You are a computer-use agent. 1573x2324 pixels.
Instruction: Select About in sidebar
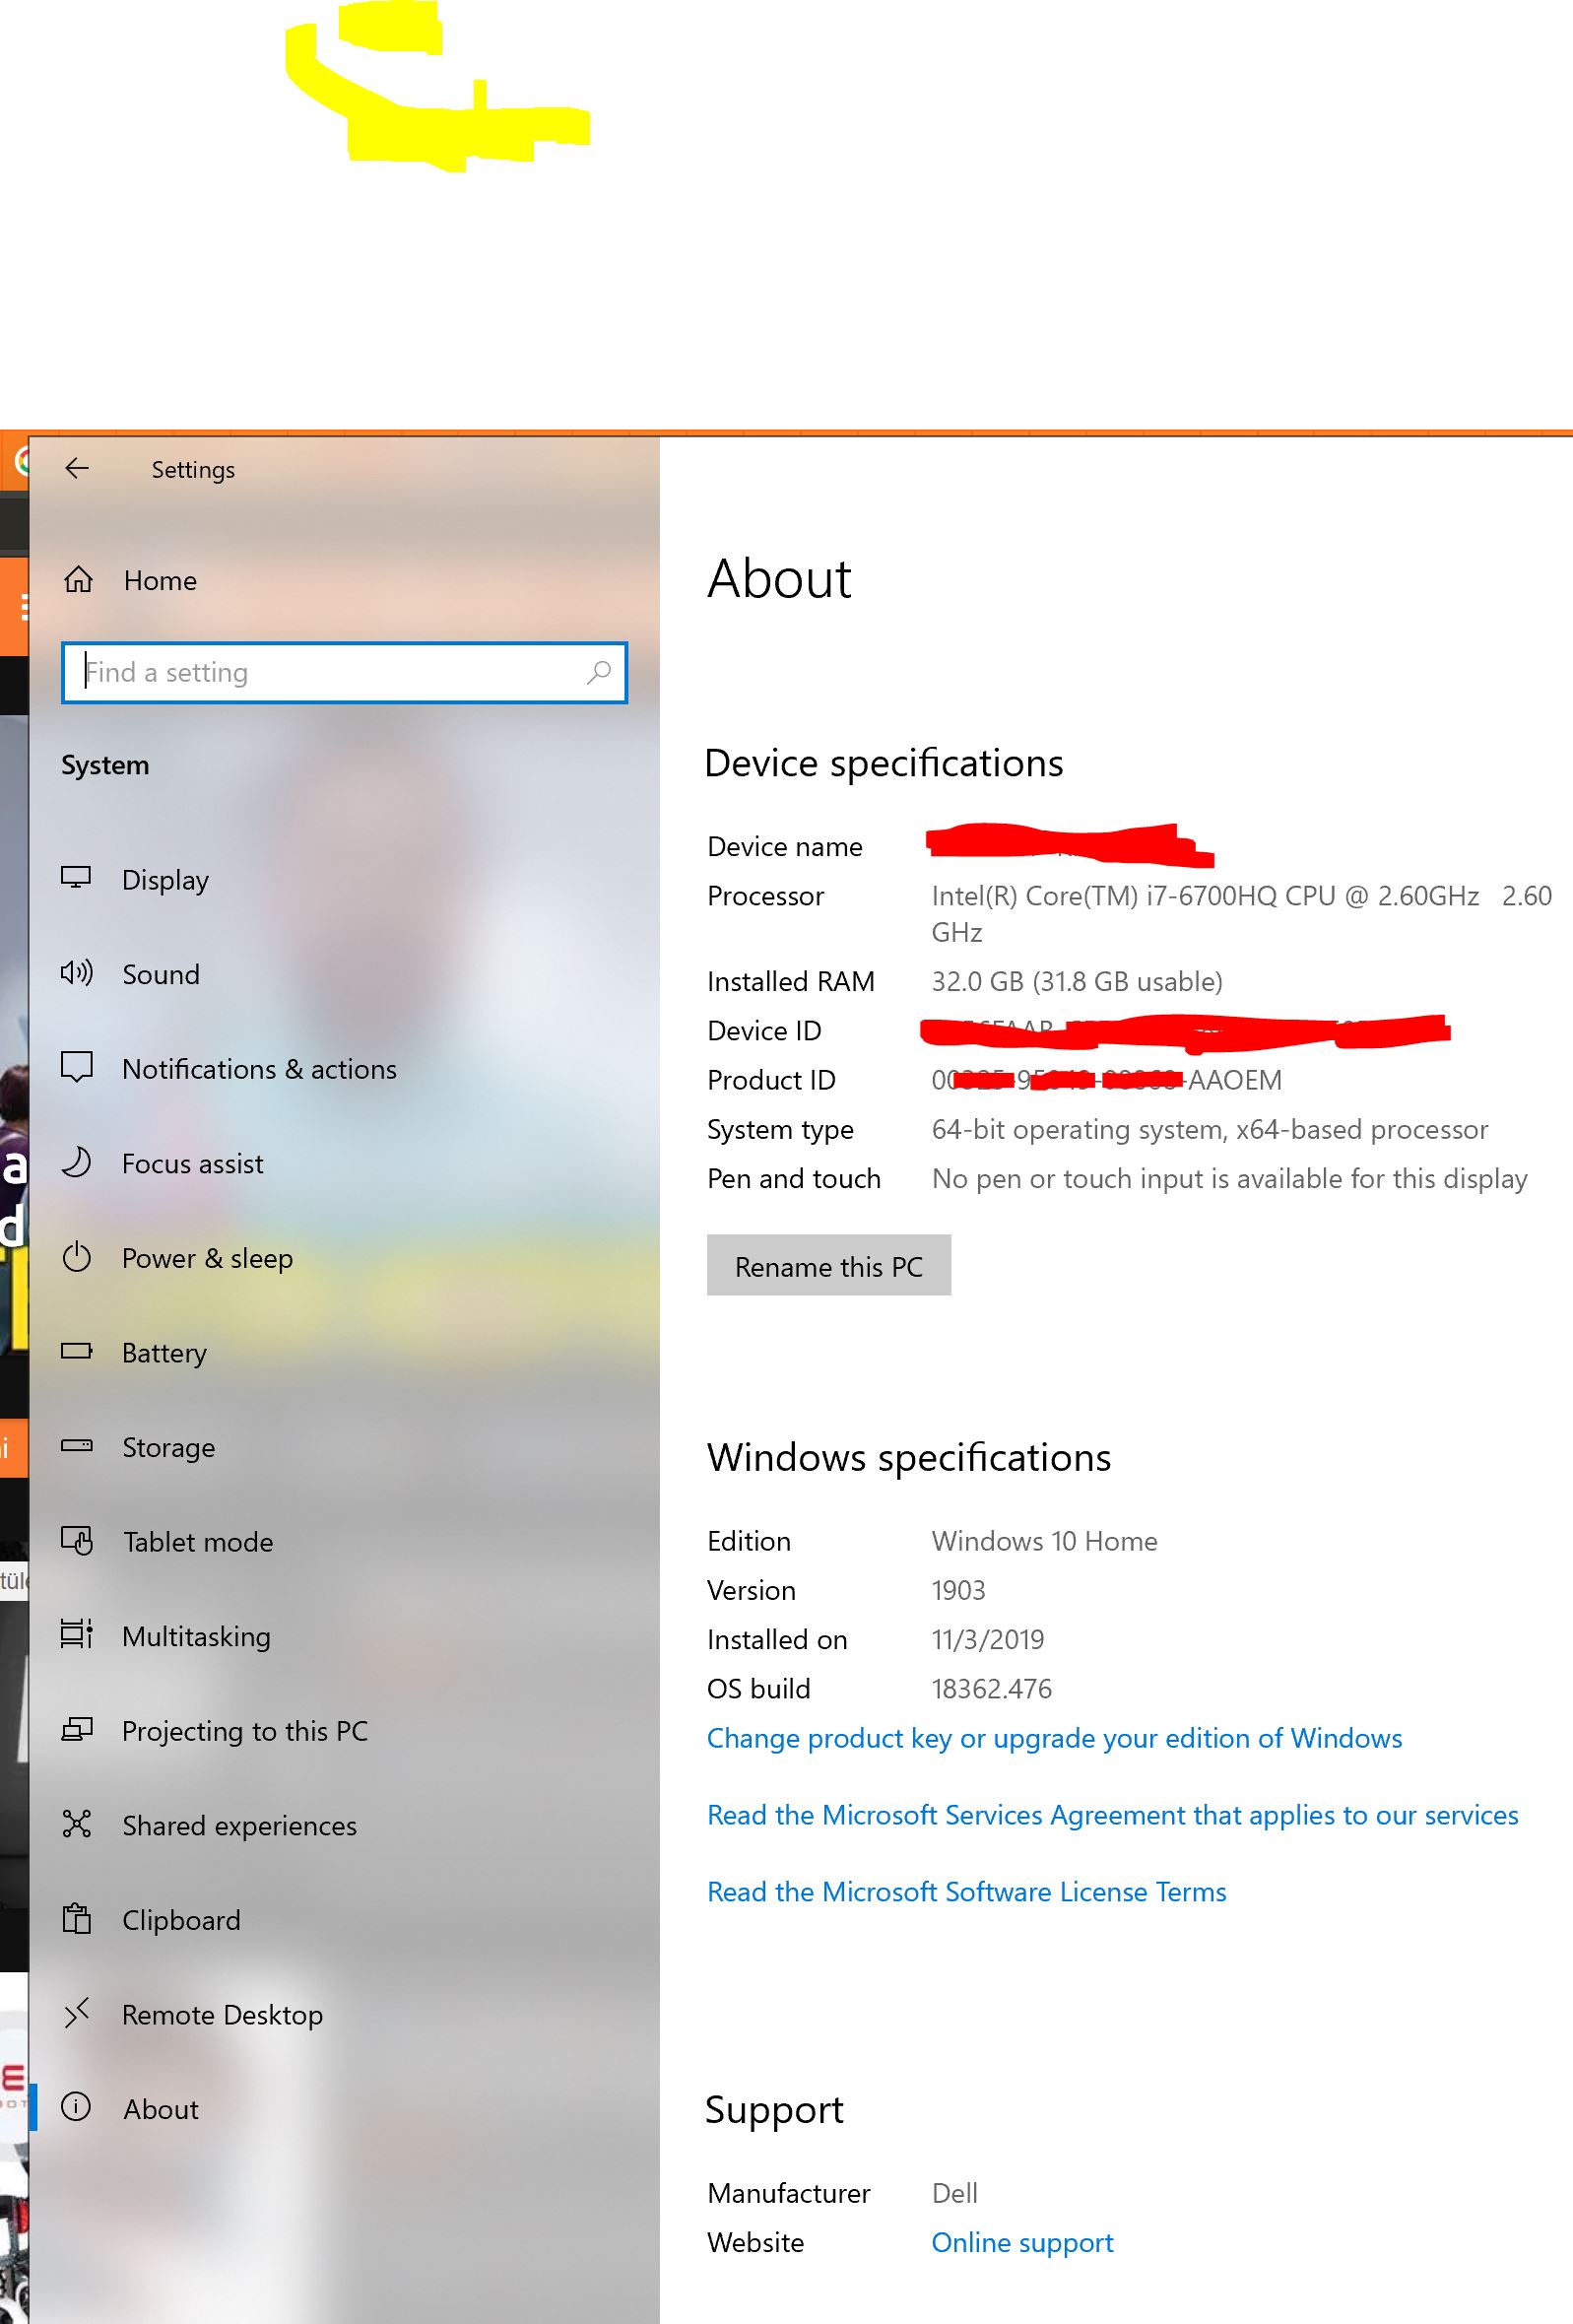coord(161,2109)
